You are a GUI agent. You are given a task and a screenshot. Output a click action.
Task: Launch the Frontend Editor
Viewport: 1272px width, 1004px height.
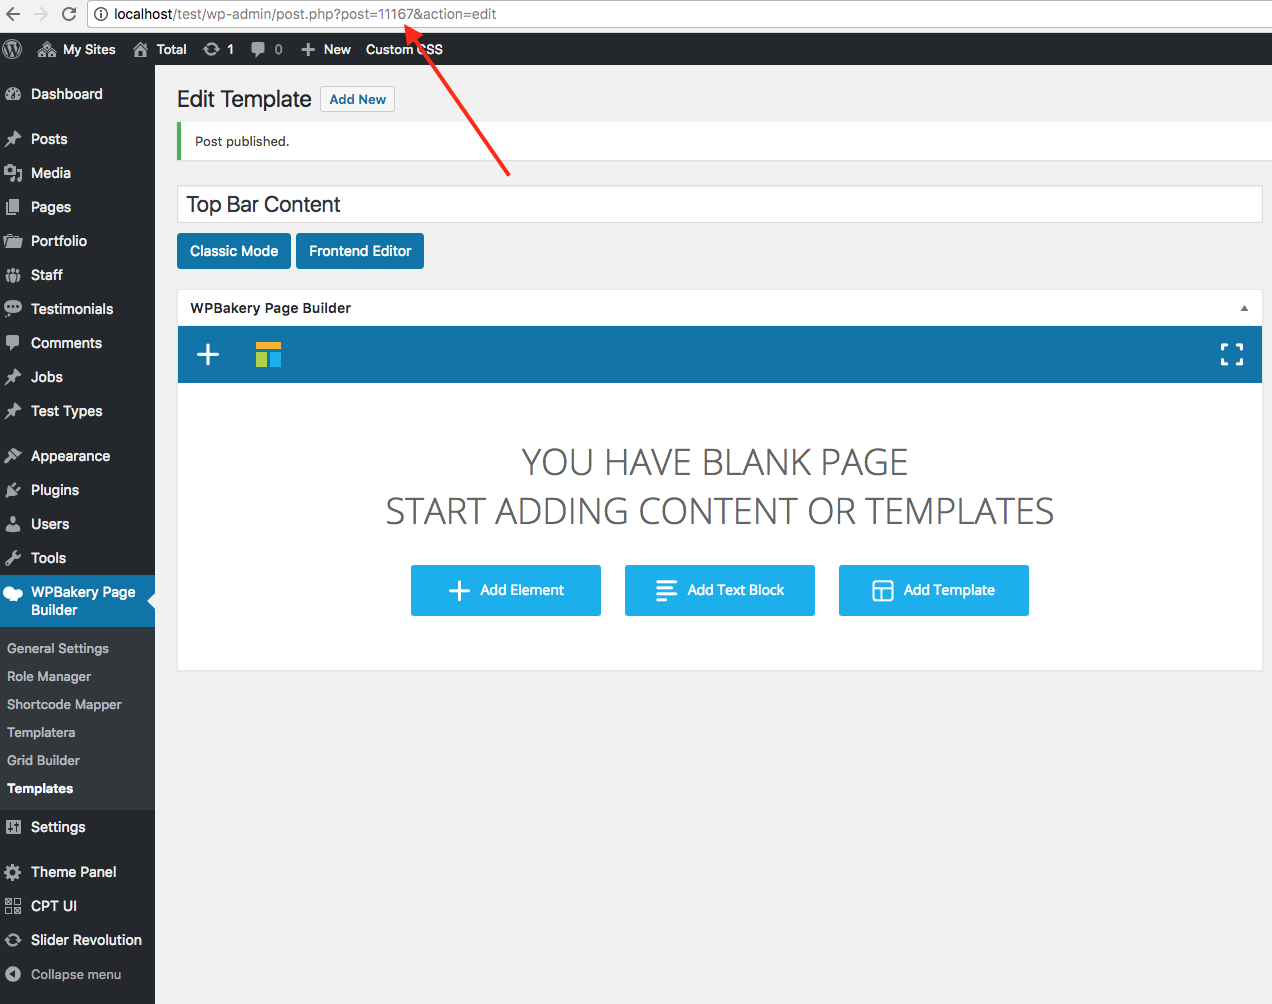point(360,251)
